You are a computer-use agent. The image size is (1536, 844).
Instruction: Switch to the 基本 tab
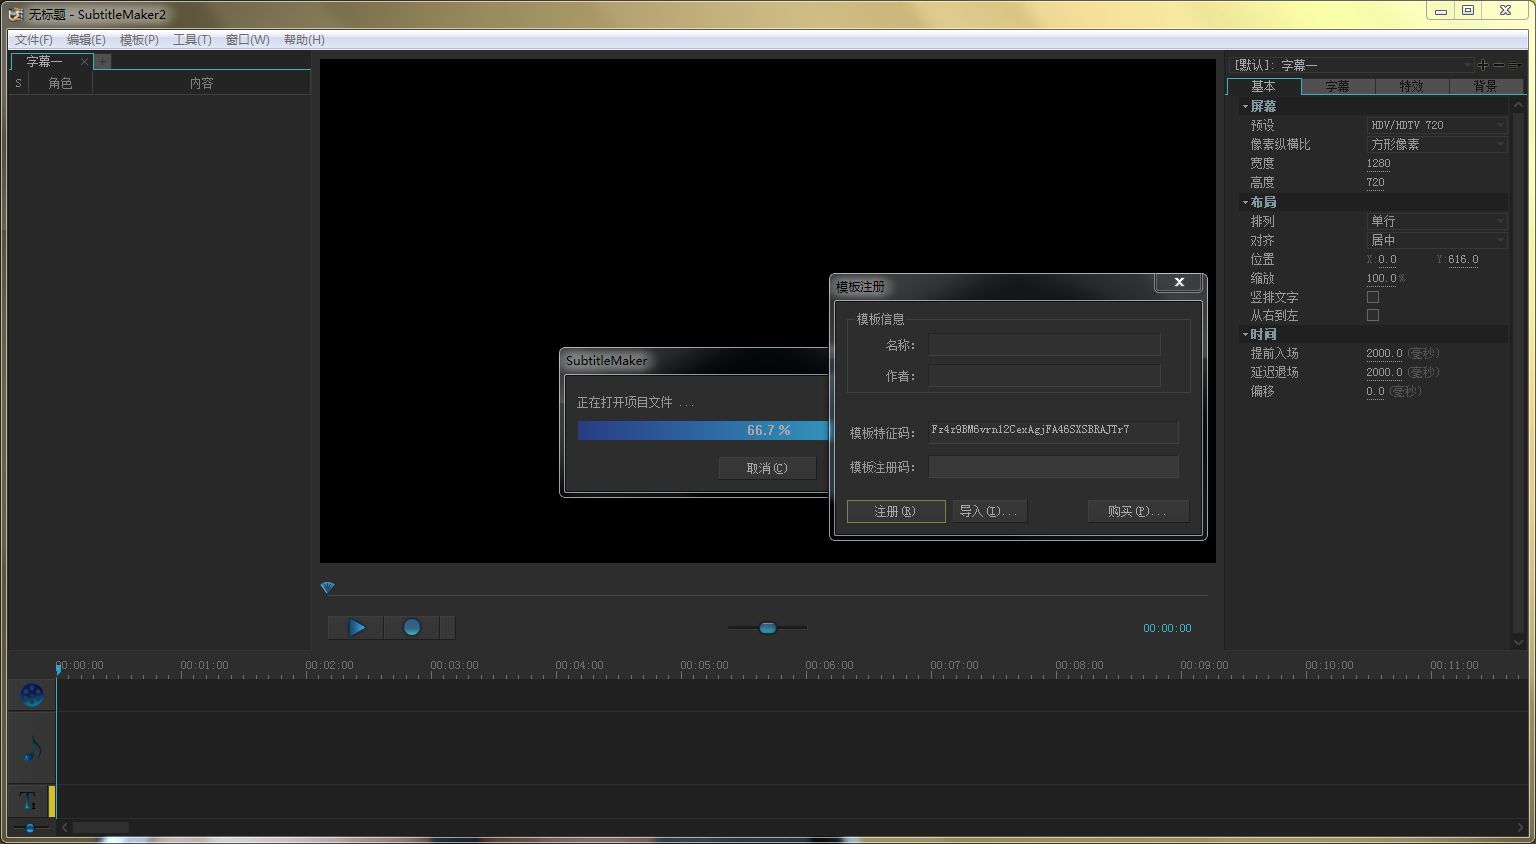pos(1263,86)
